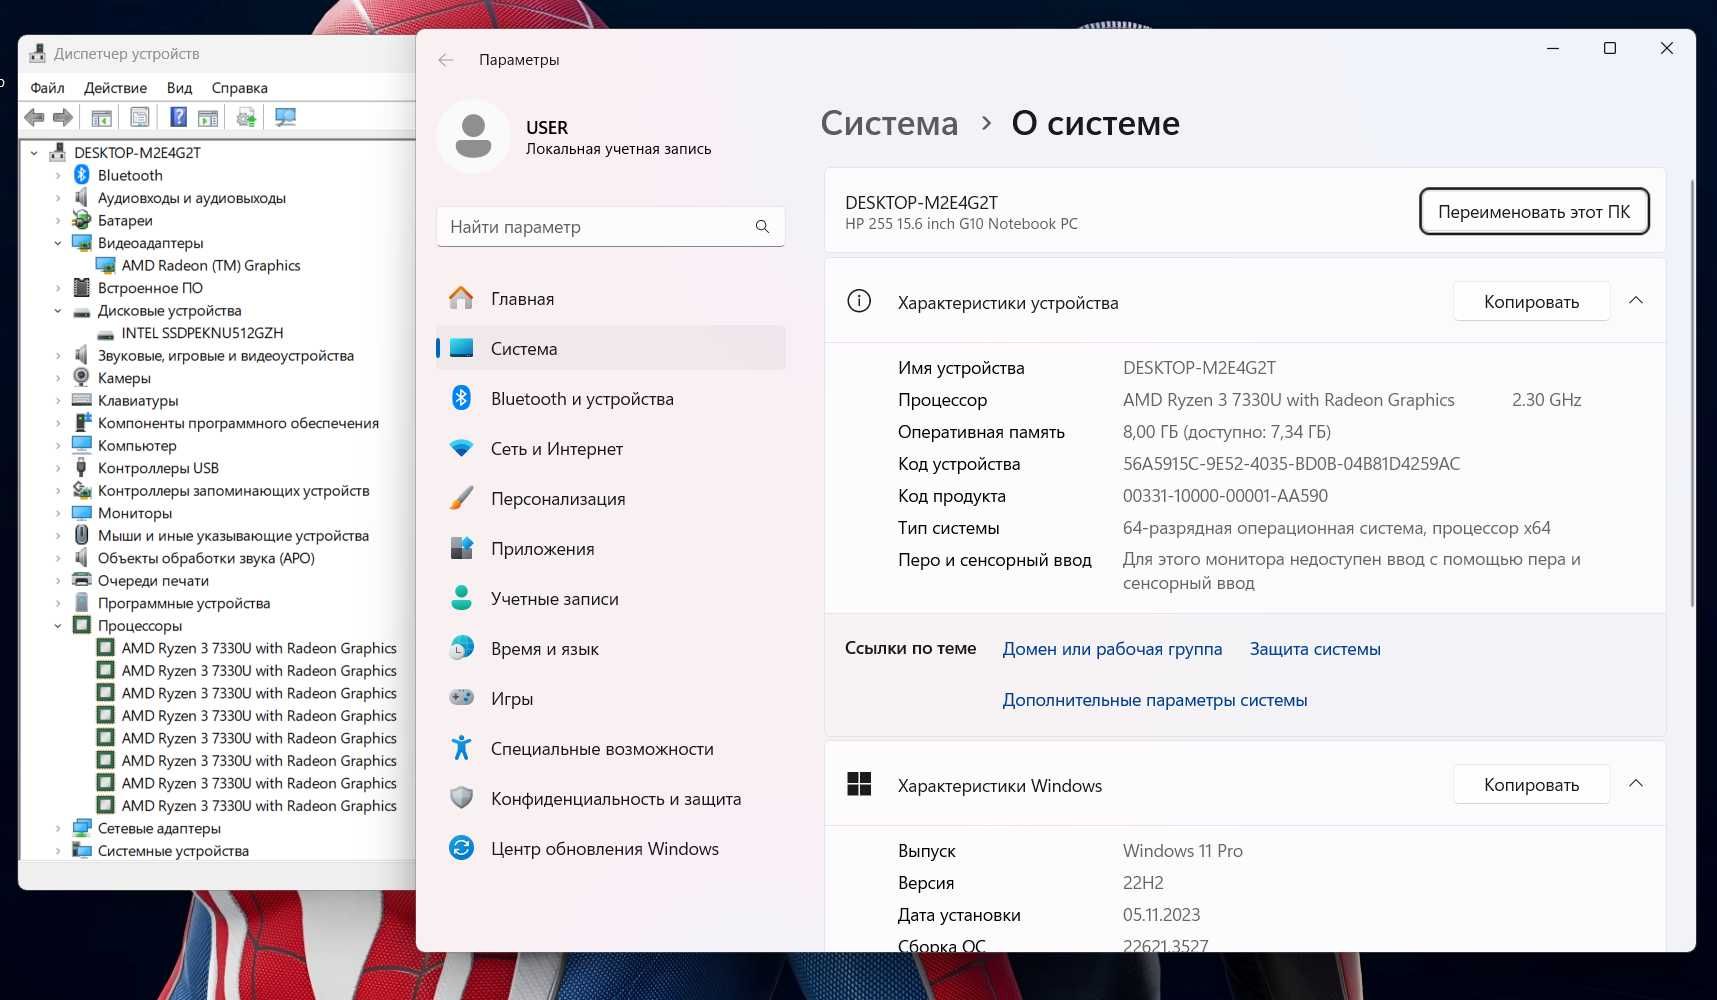Select Главная in Settings sidebar
1717x1000 pixels.
[x=610, y=298]
